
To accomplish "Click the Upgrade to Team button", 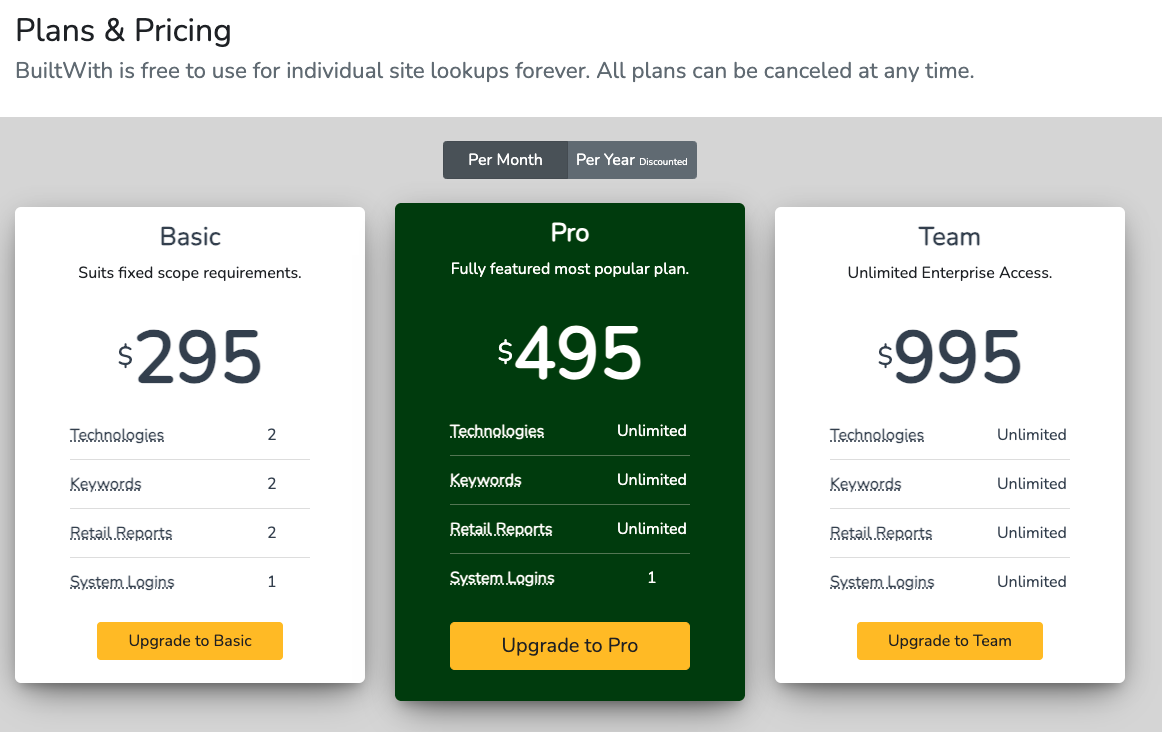I will (950, 641).
